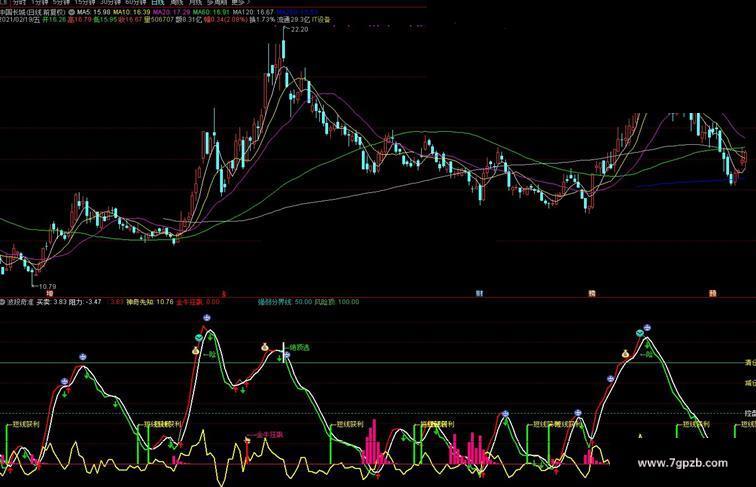Switch to the 月线 monthly chart tab
This screenshot has width=756, height=487.
point(195,2)
